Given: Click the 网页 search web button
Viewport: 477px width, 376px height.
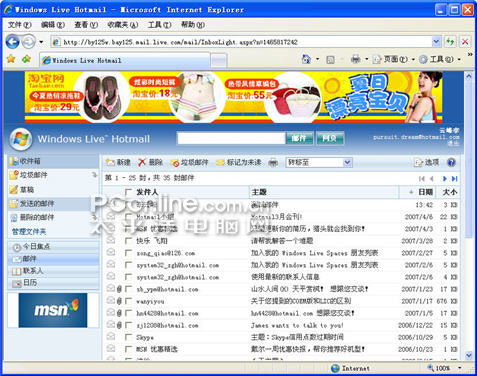Looking at the screenshot, I should point(330,138).
